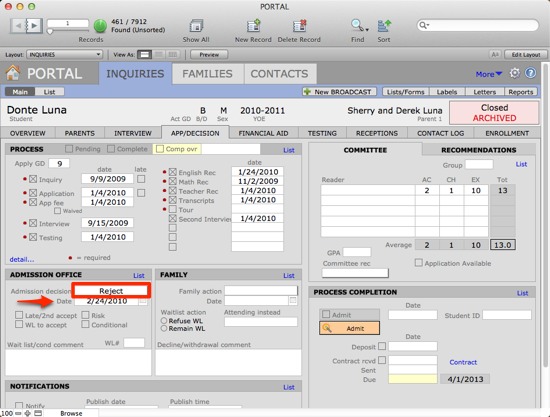Open Admission decision Reject field
The height and width of the screenshot is (417, 550).
tap(111, 290)
